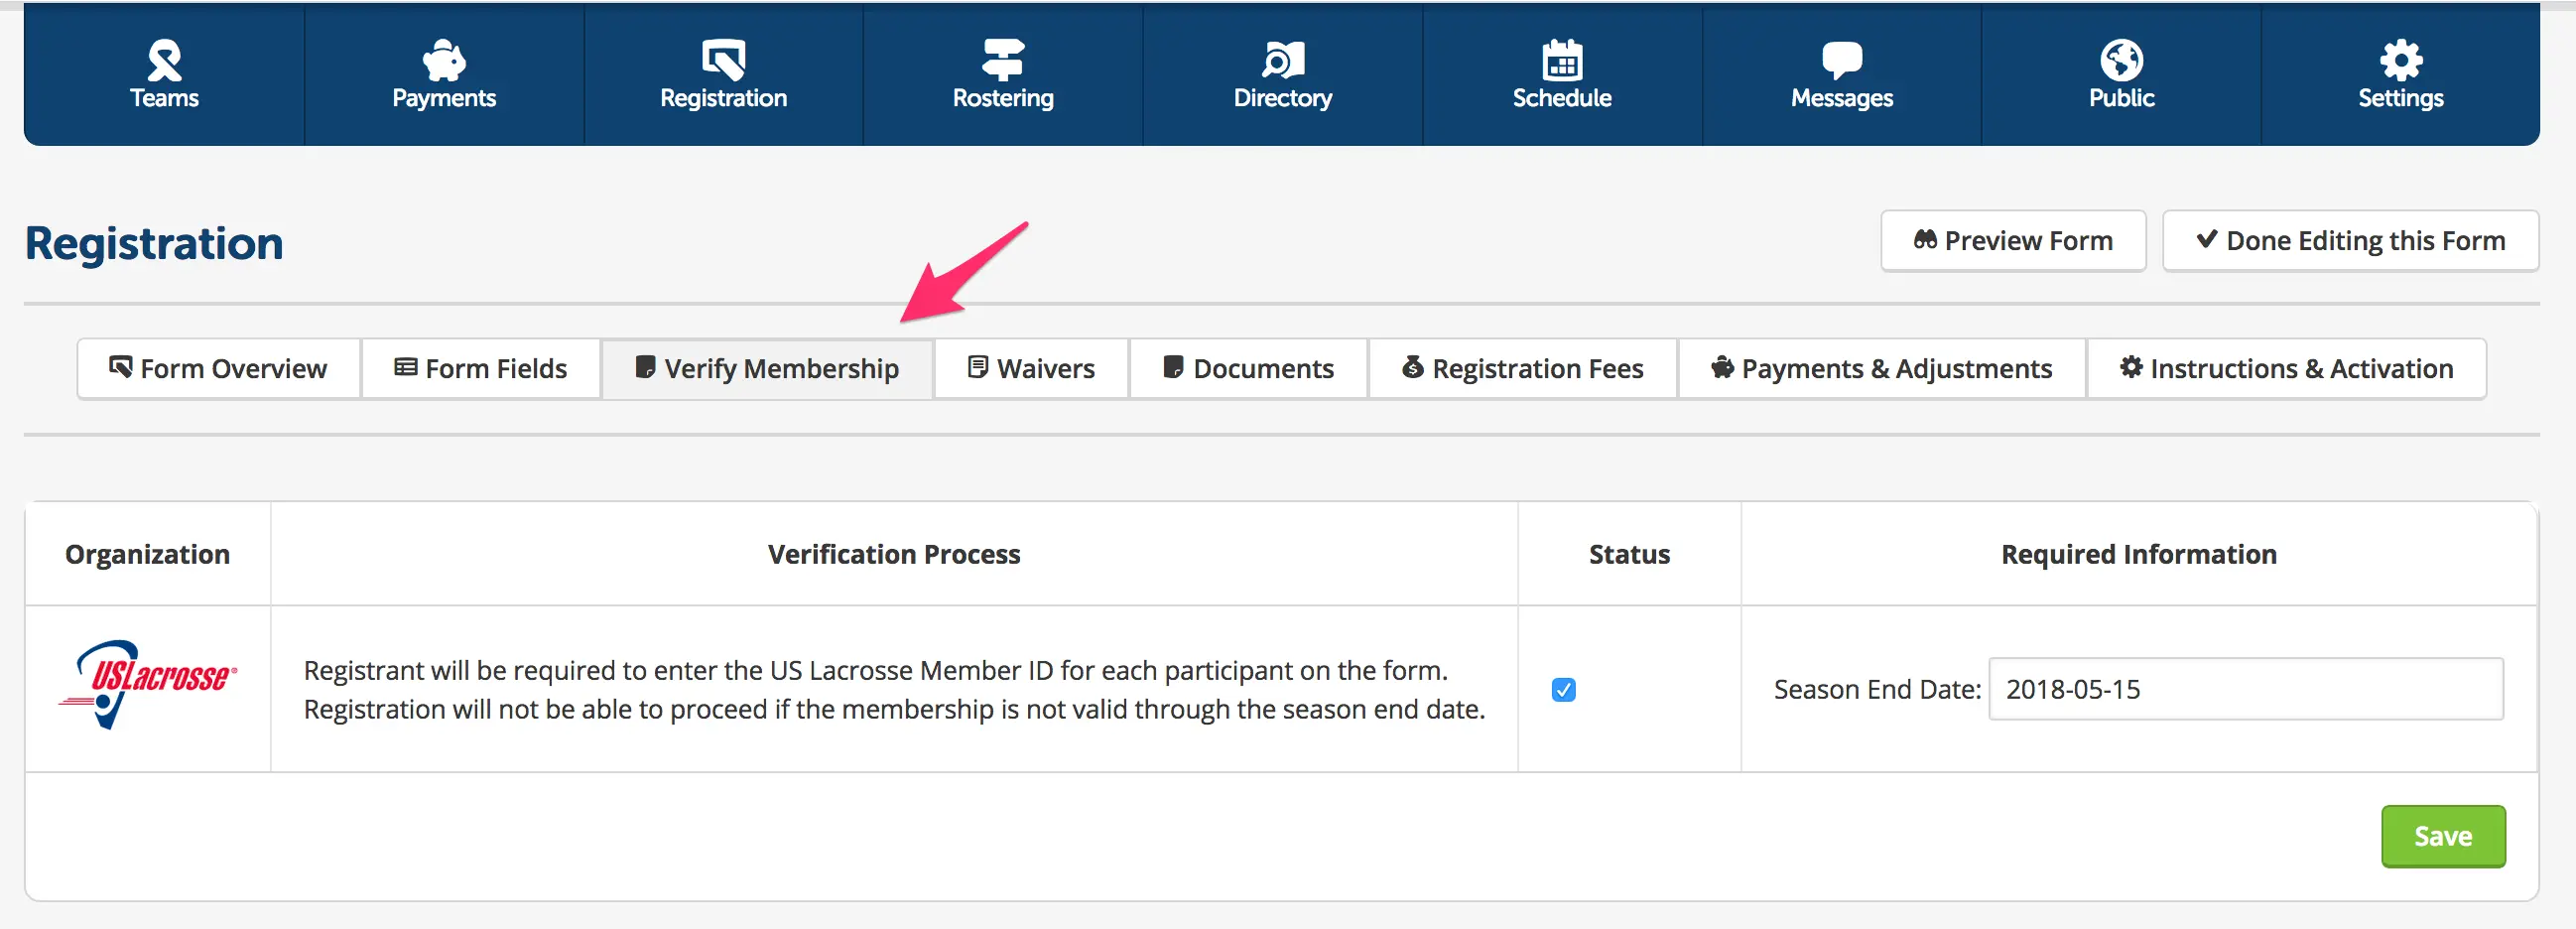Click the Required Information column header
The image size is (2576, 929).
click(2139, 554)
